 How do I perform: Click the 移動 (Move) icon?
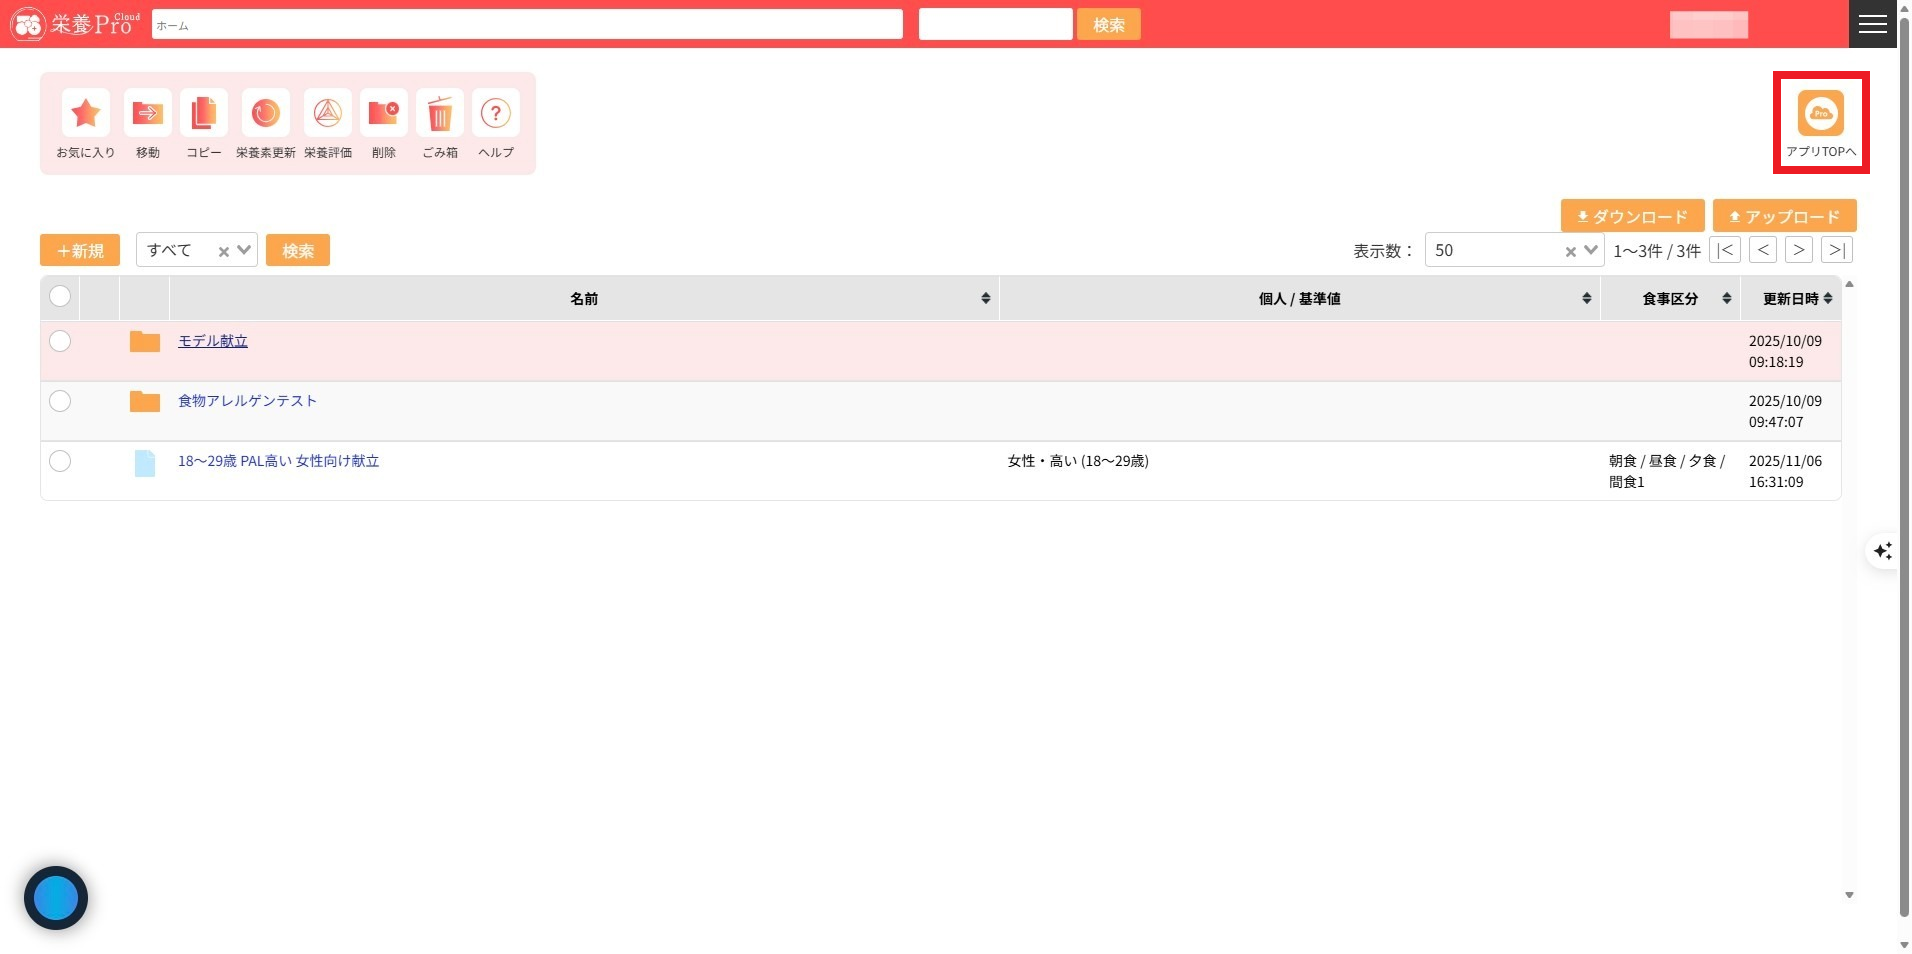coord(147,114)
